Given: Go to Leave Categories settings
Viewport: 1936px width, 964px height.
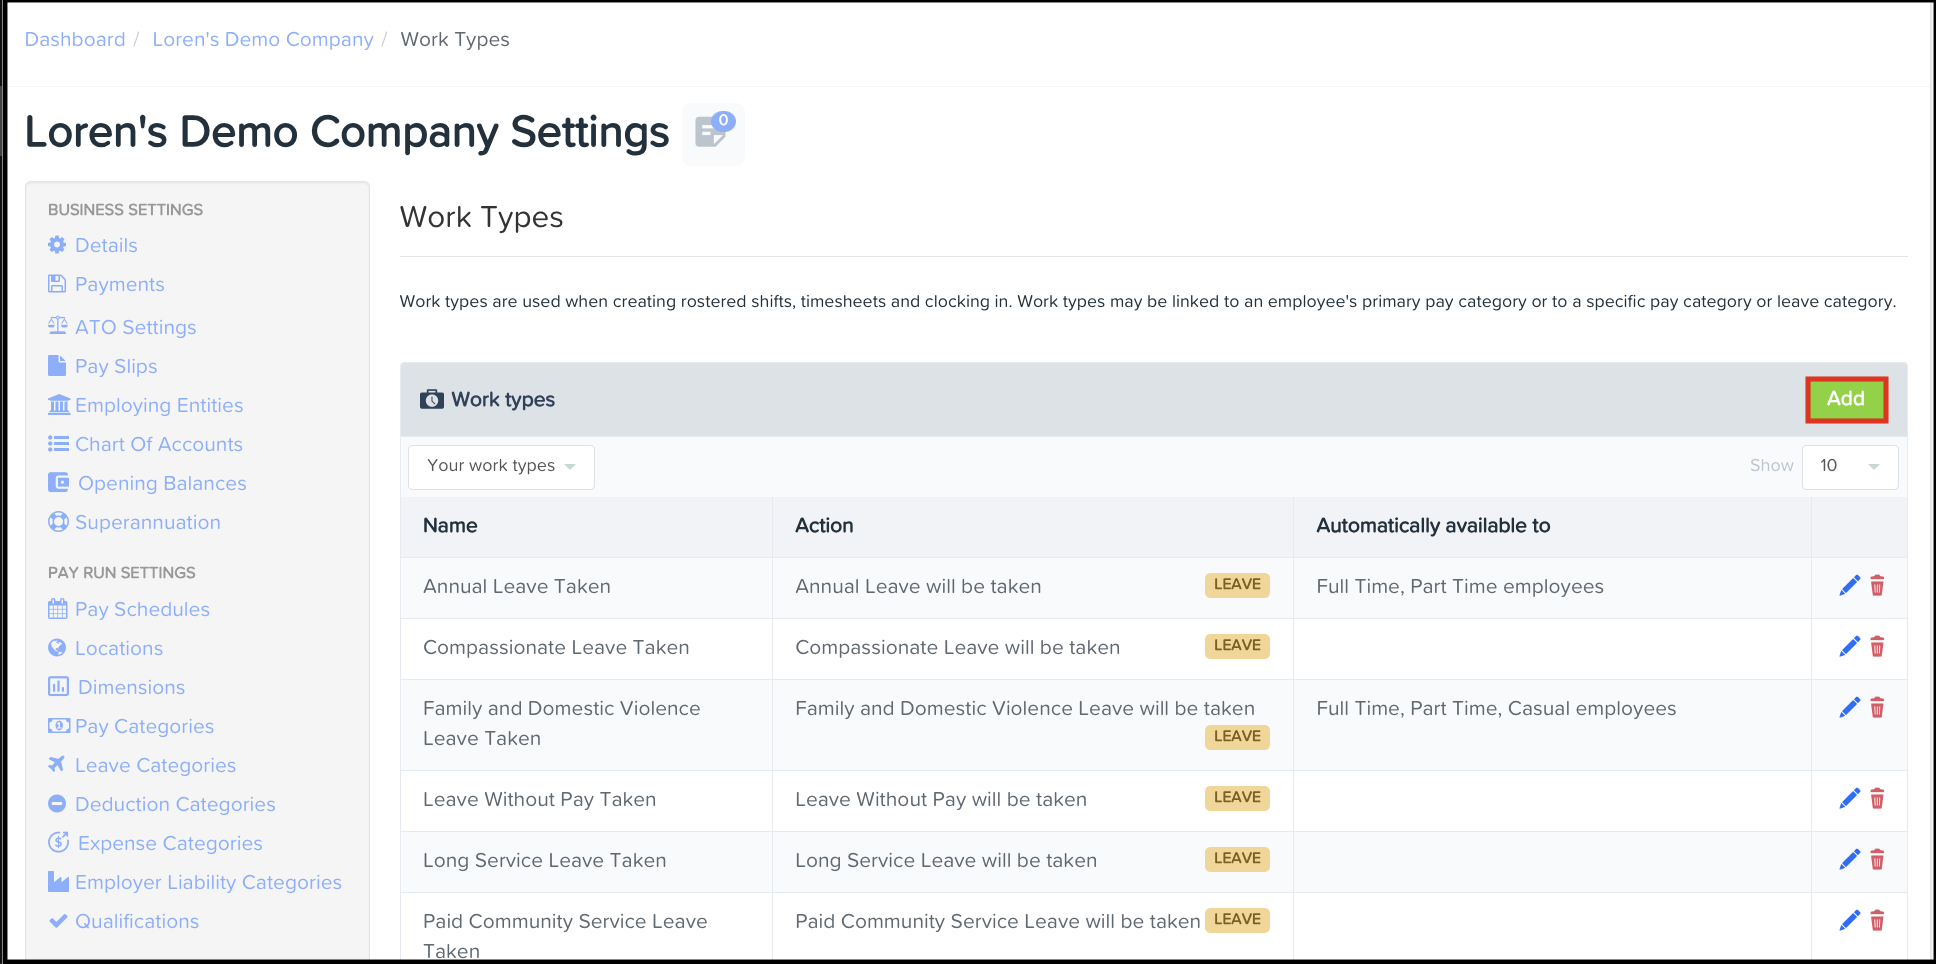Looking at the screenshot, I should [155, 766].
